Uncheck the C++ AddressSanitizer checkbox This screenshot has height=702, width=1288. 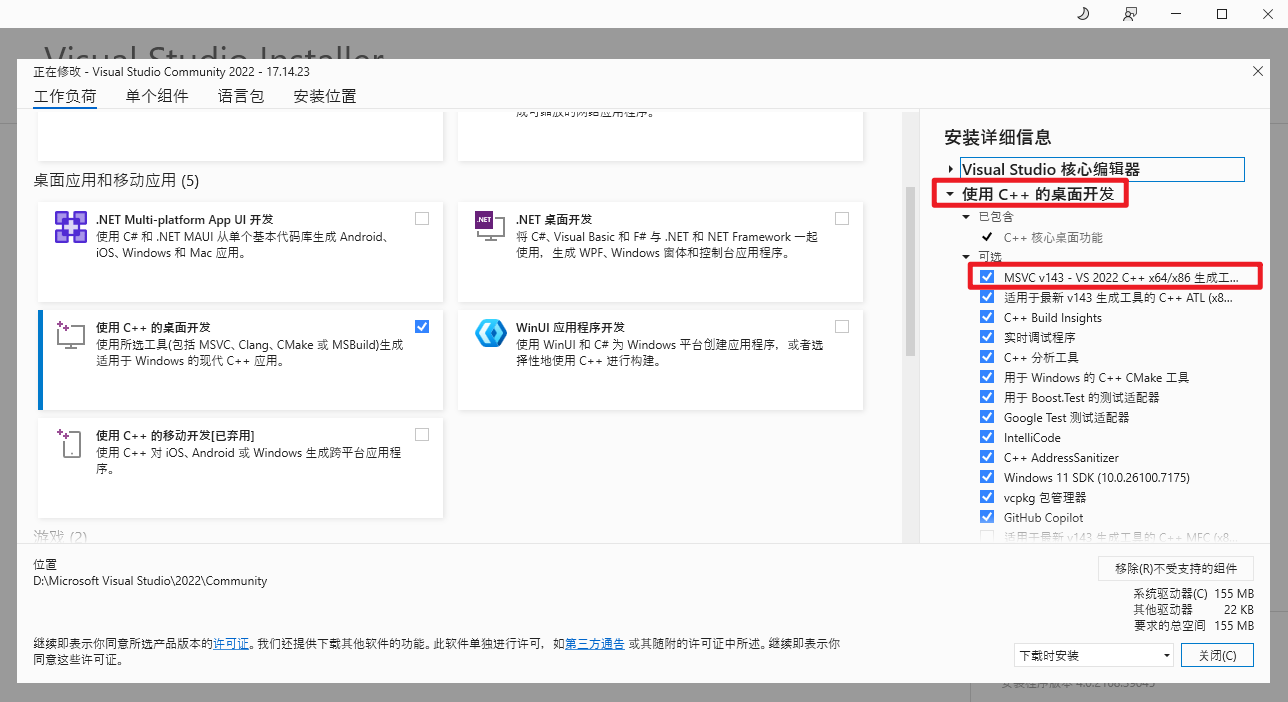tap(988, 457)
